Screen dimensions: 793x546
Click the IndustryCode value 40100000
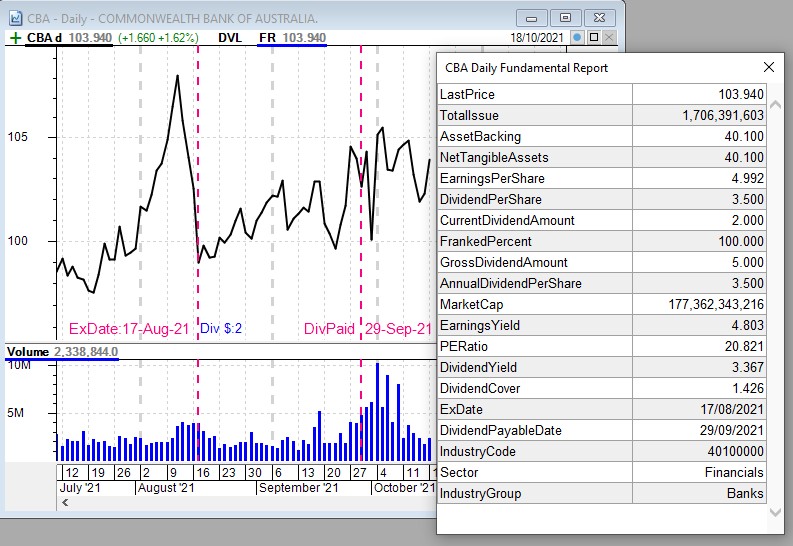click(735, 451)
